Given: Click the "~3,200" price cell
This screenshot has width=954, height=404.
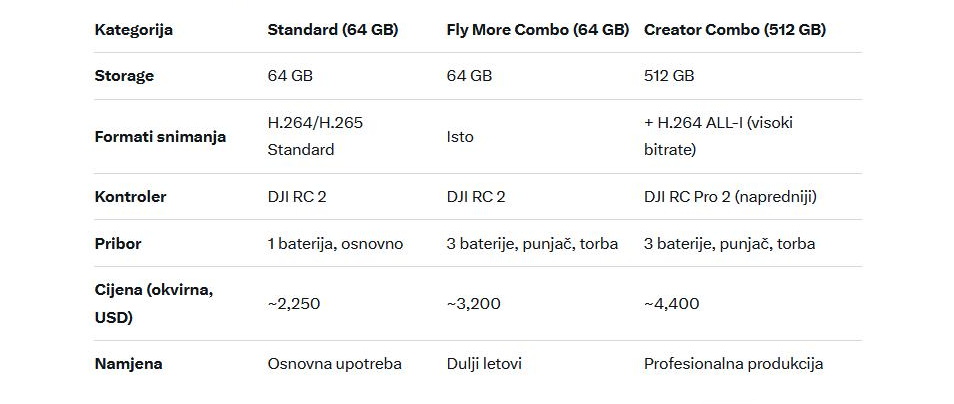Looking at the screenshot, I should (x=473, y=303).
